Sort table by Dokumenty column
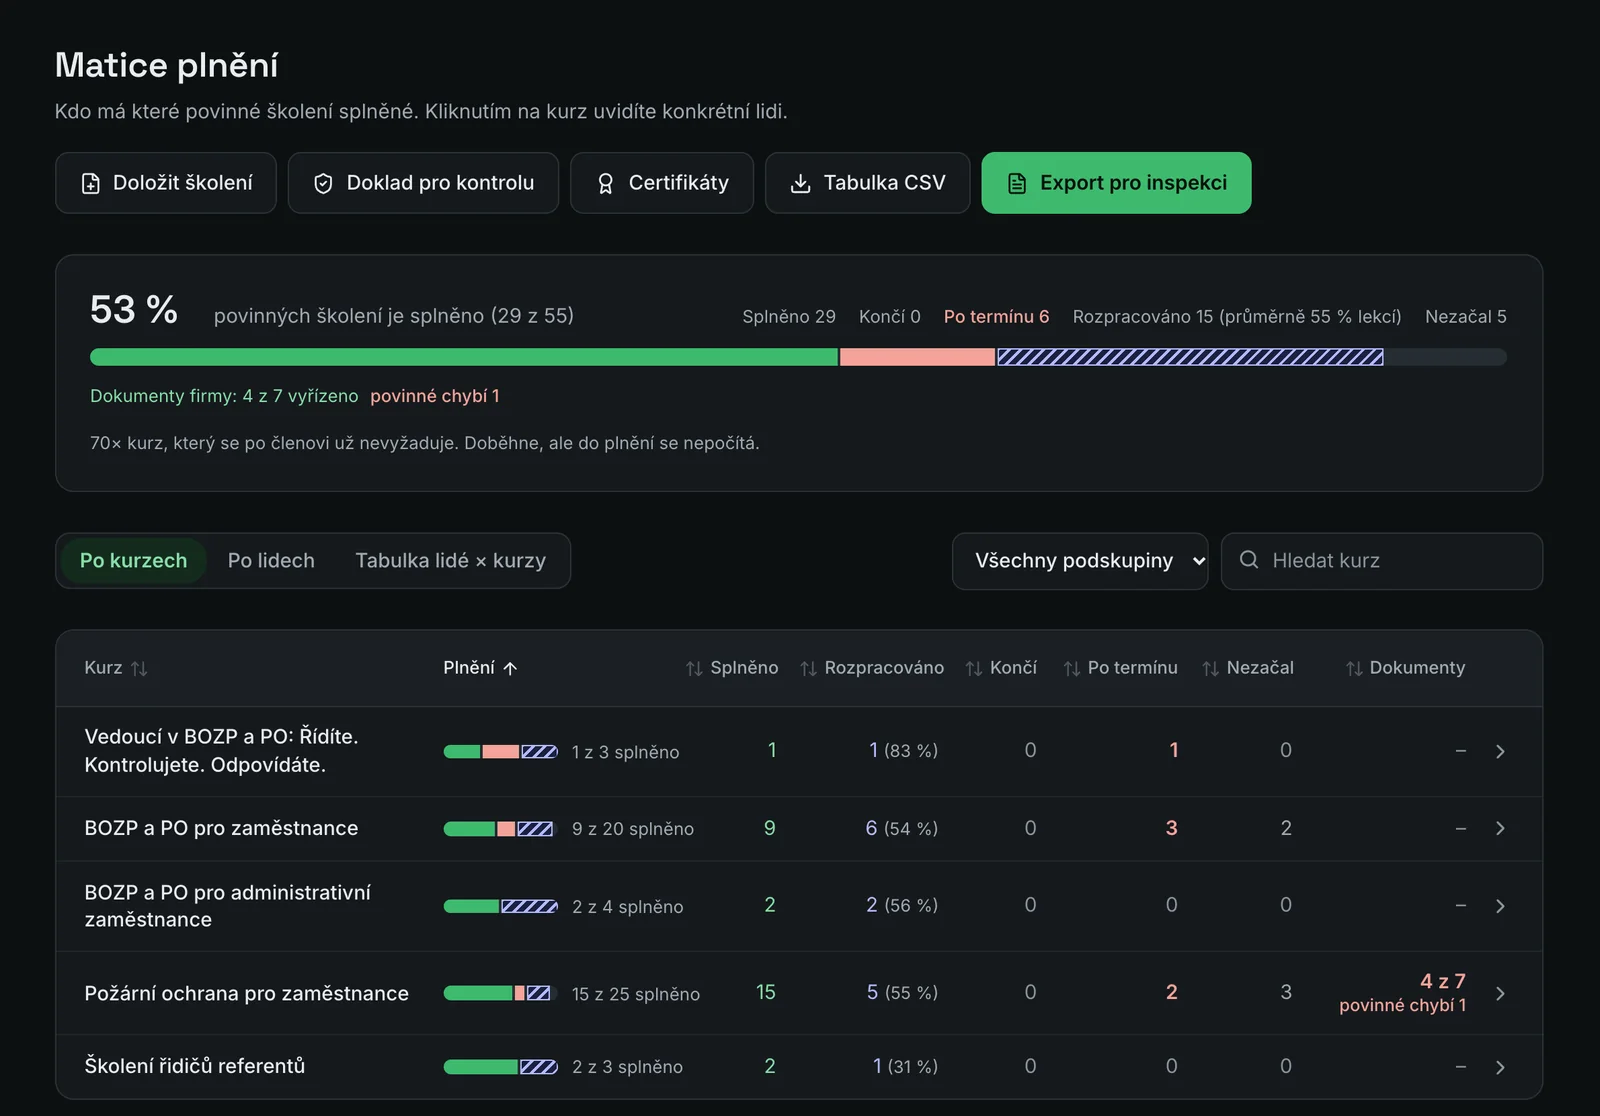The image size is (1600, 1116). (x=1405, y=668)
